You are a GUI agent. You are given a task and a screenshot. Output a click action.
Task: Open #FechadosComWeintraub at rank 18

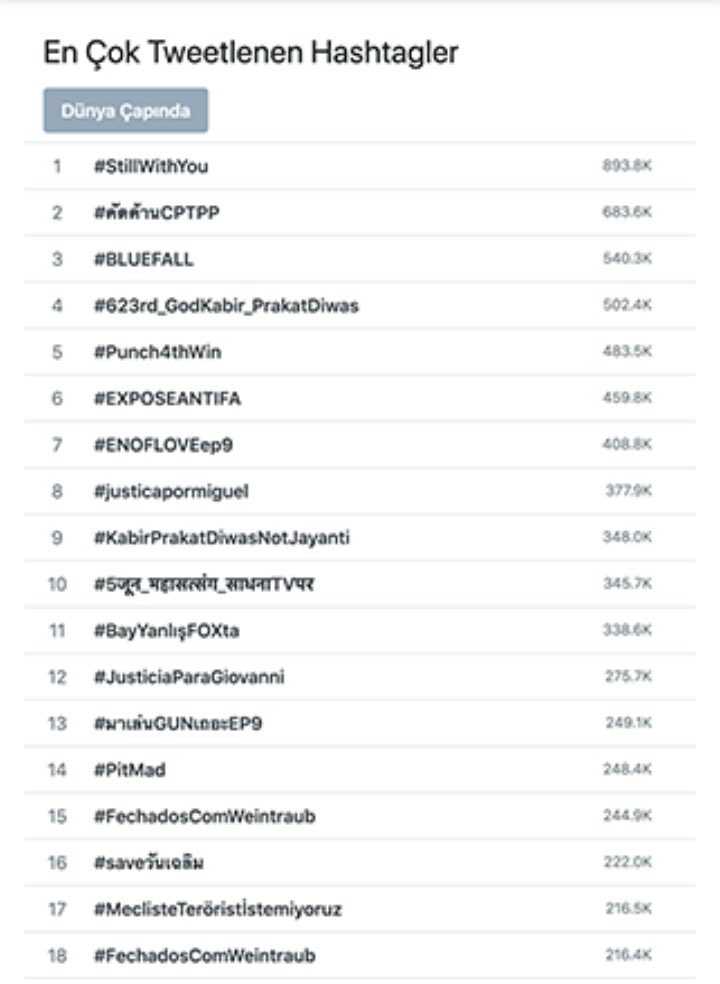point(205,956)
